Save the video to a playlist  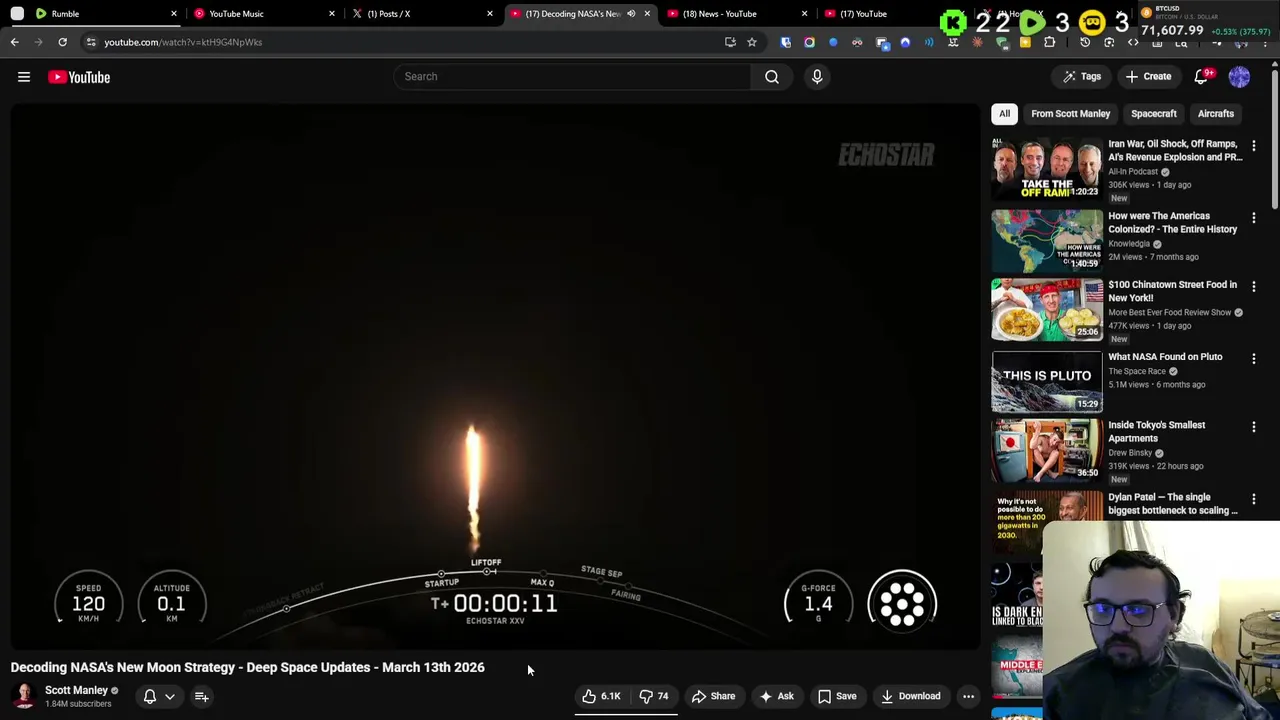pos(836,696)
